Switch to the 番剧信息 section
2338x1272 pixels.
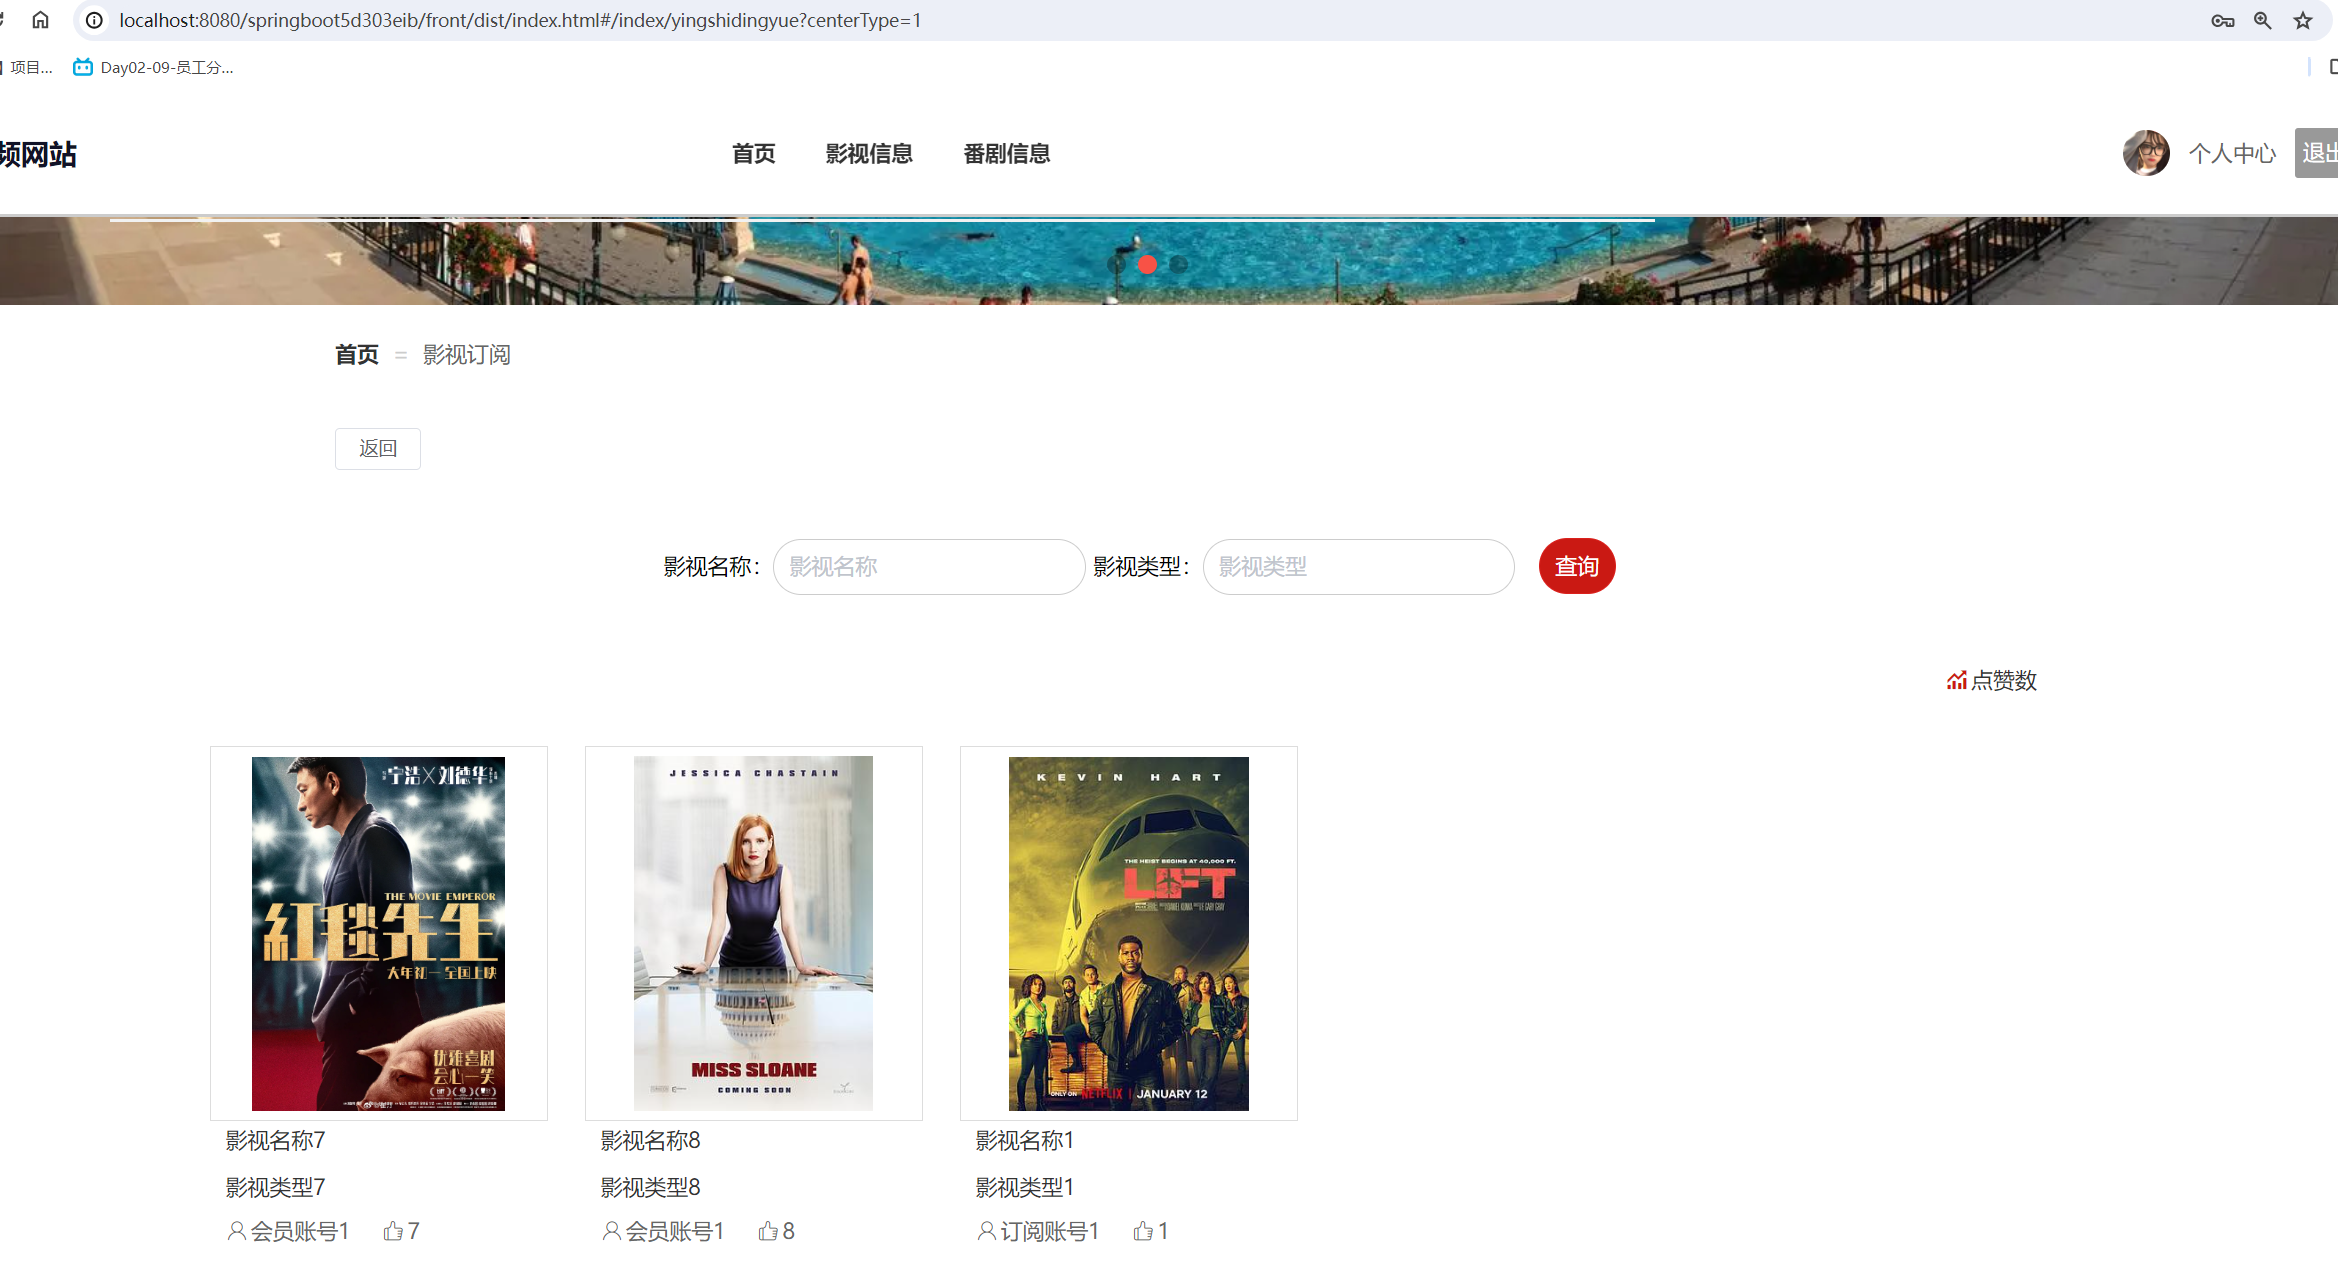point(1006,153)
